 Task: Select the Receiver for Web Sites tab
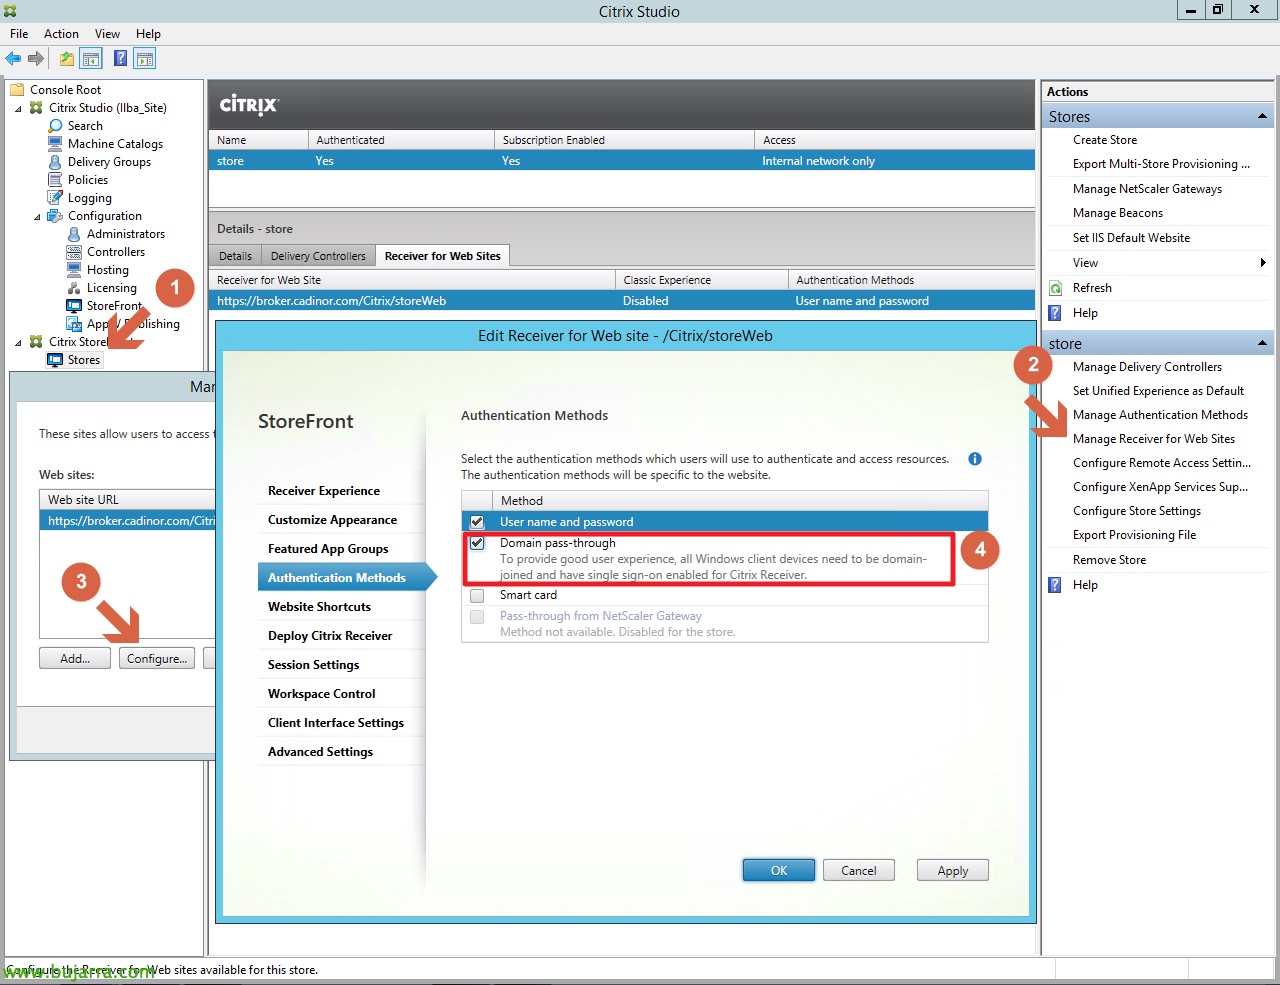point(442,256)
